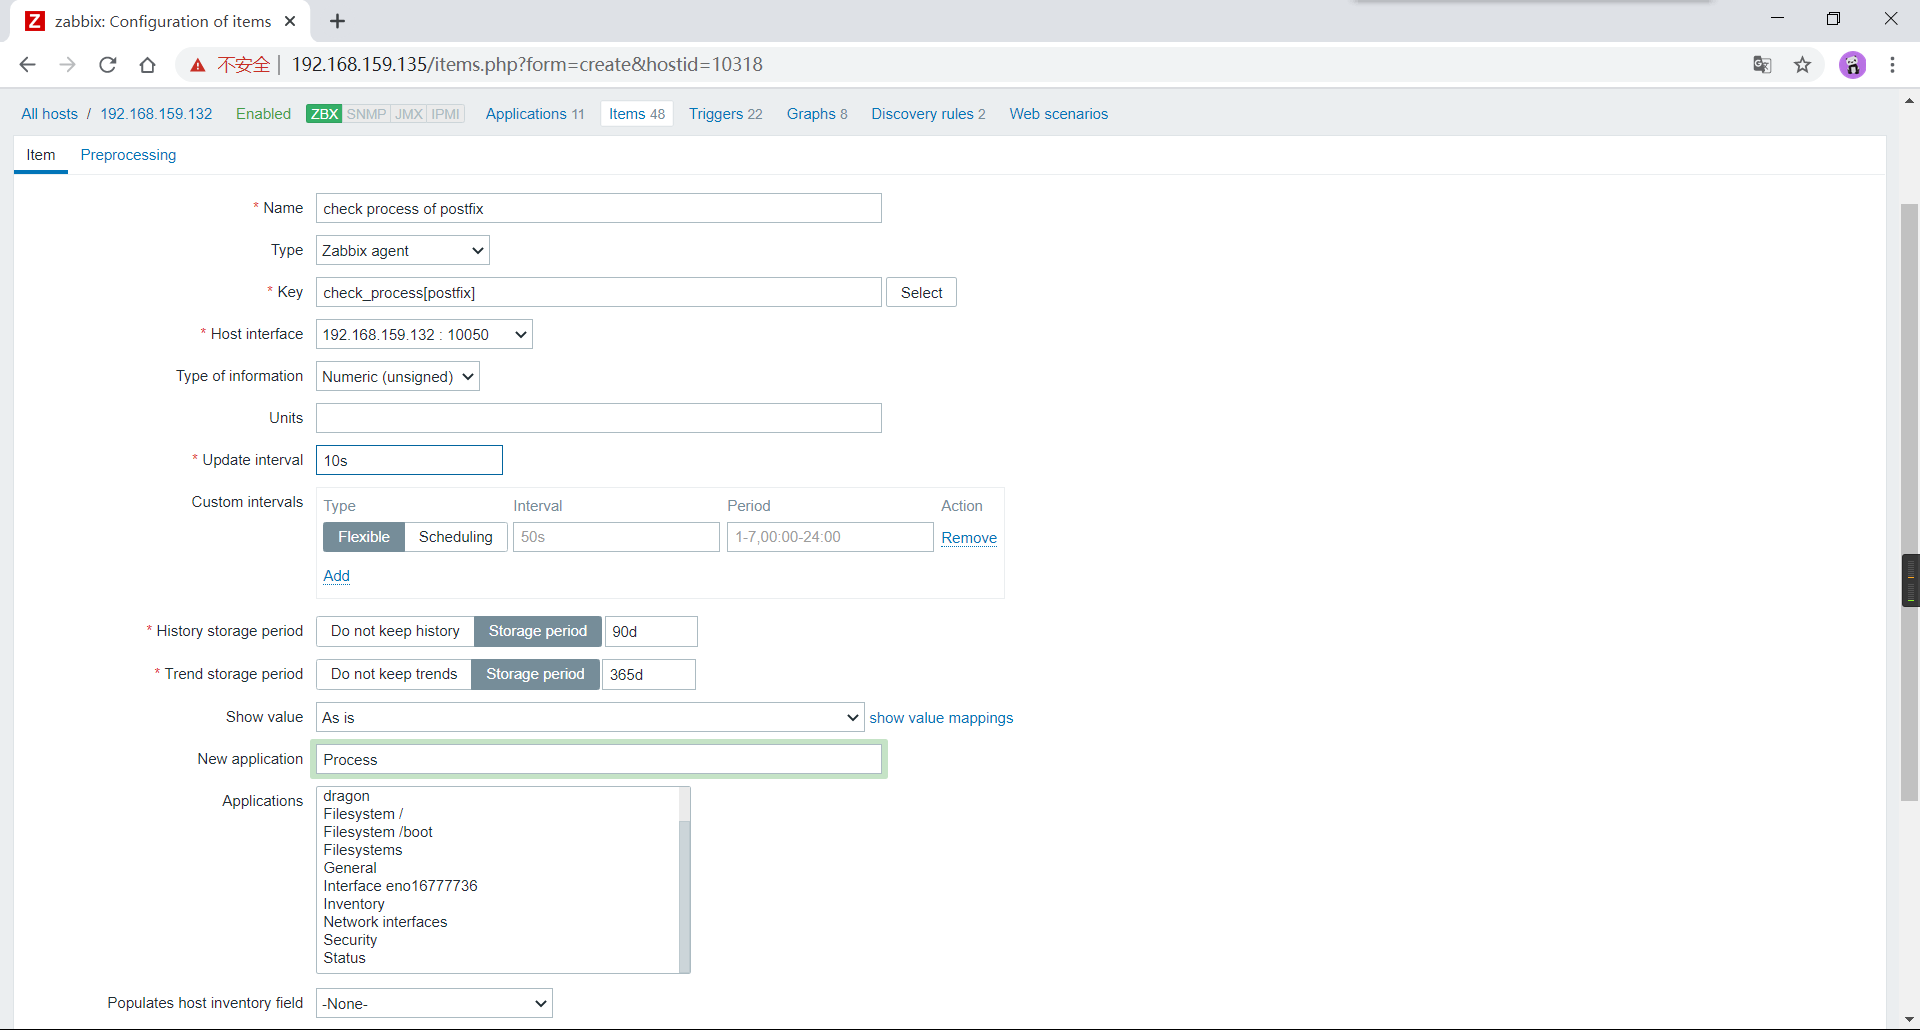
Task: Open the user profile avatar
Action: 1852,65
